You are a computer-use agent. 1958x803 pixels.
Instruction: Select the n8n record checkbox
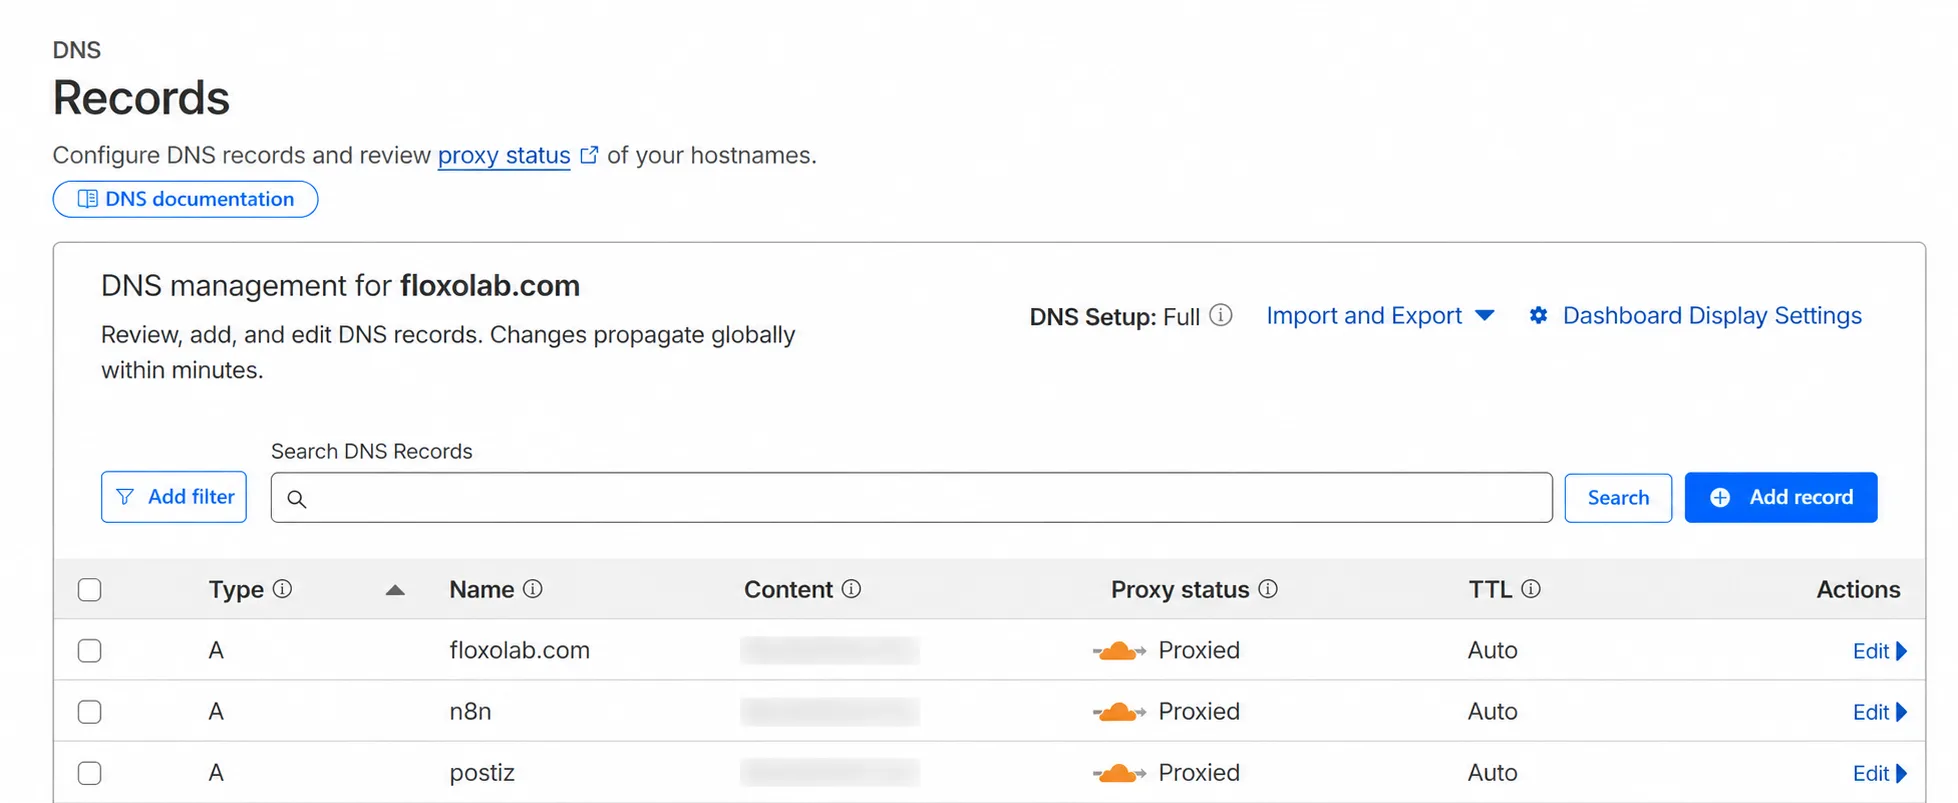point(90,712)
